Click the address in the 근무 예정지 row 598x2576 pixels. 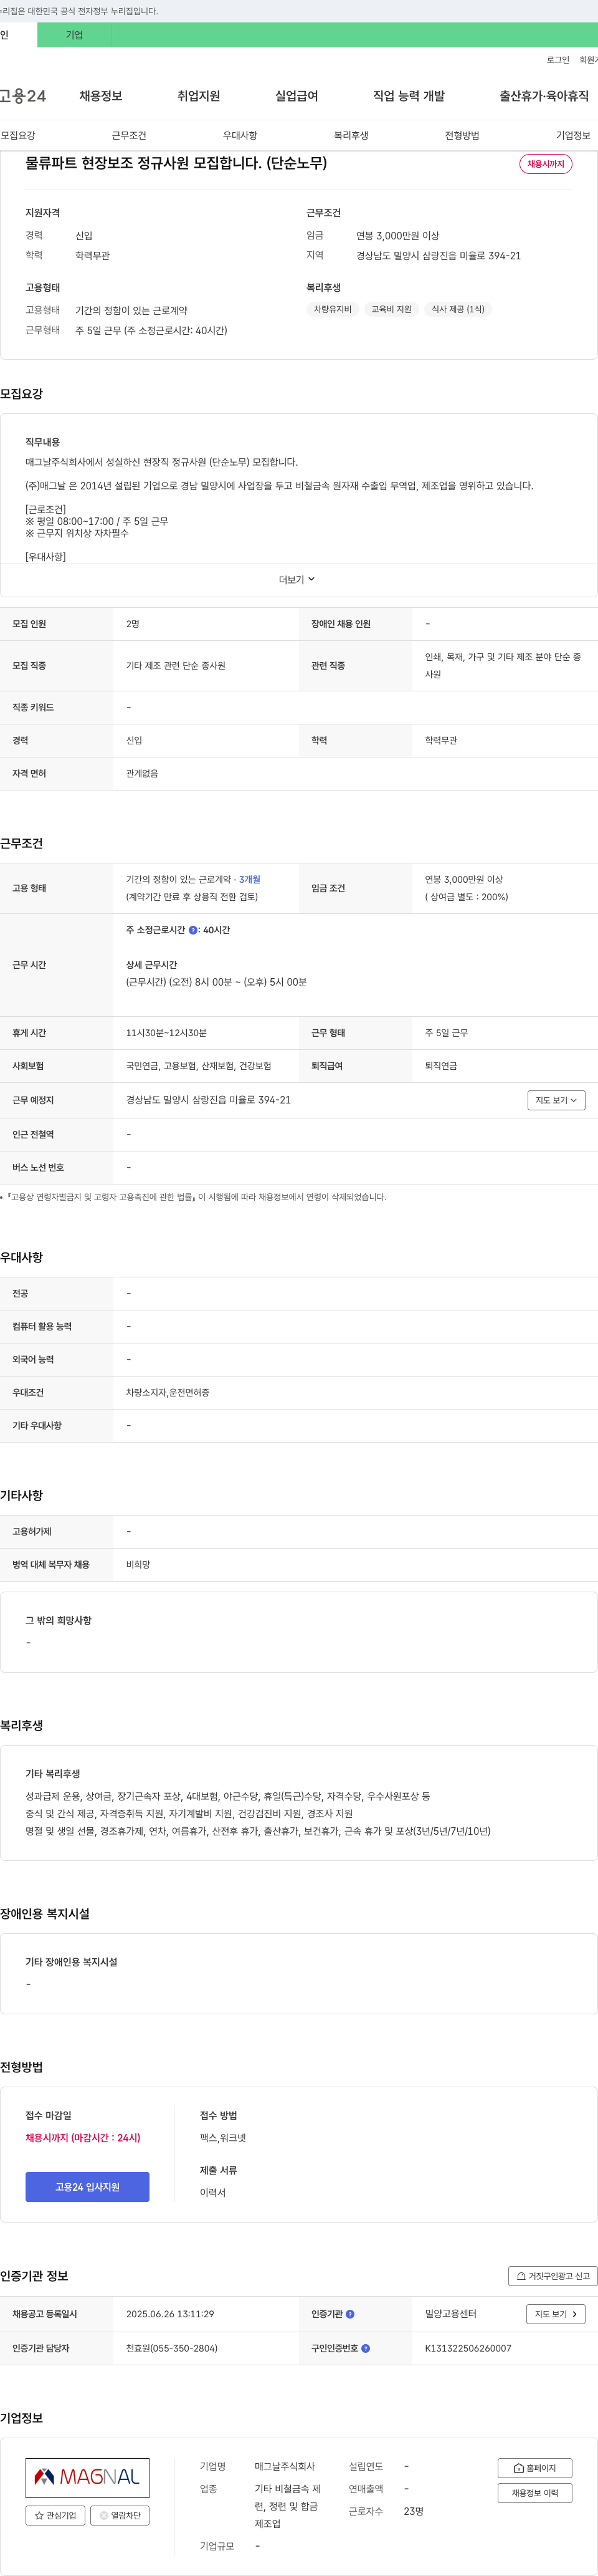(208, 1100)
